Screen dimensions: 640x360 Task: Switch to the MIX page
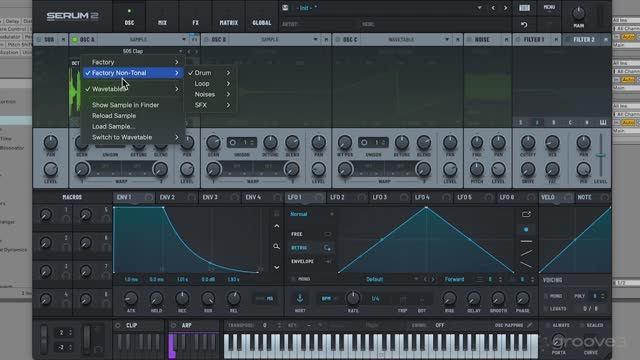162,23
